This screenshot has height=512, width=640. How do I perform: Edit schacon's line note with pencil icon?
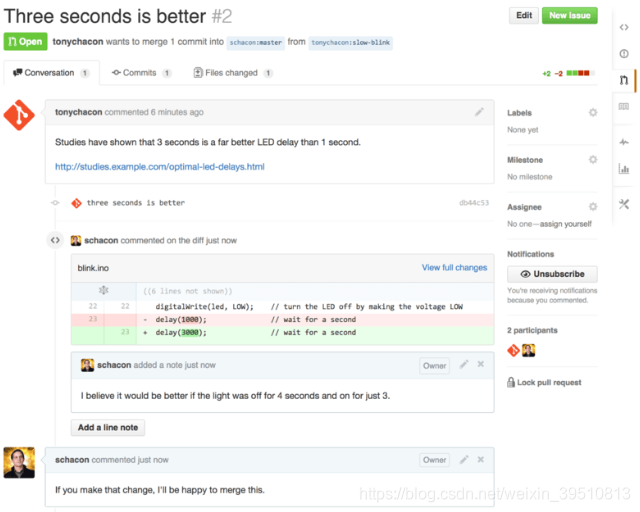coord(464,364)
